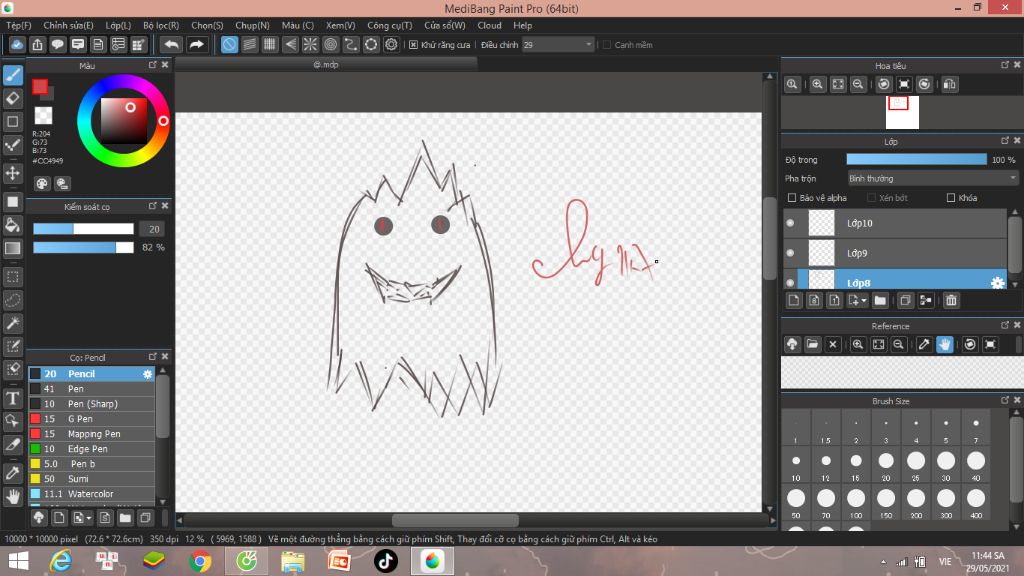Open the Pha trộn blending mode dropdown
This screenshot has height=576, width=1024.
point(932,178)
